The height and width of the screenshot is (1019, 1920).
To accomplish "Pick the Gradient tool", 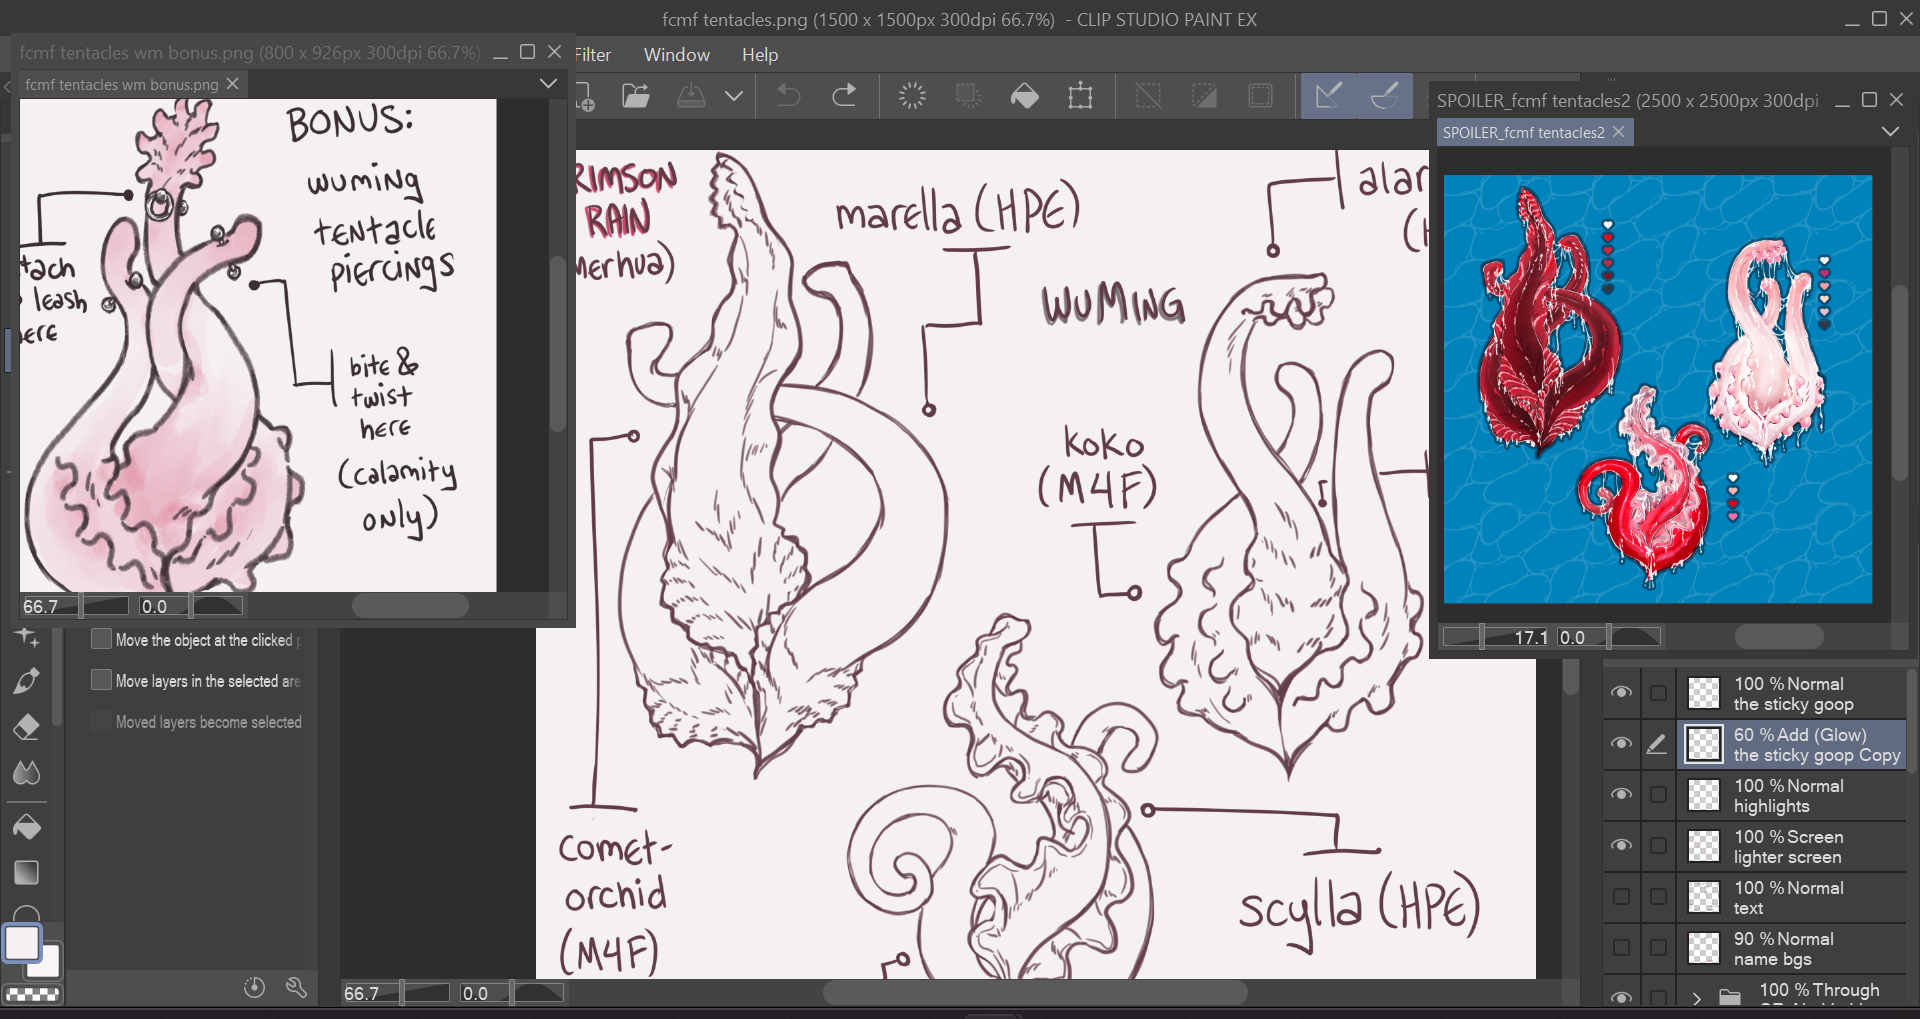I will [x=27, y=873].
